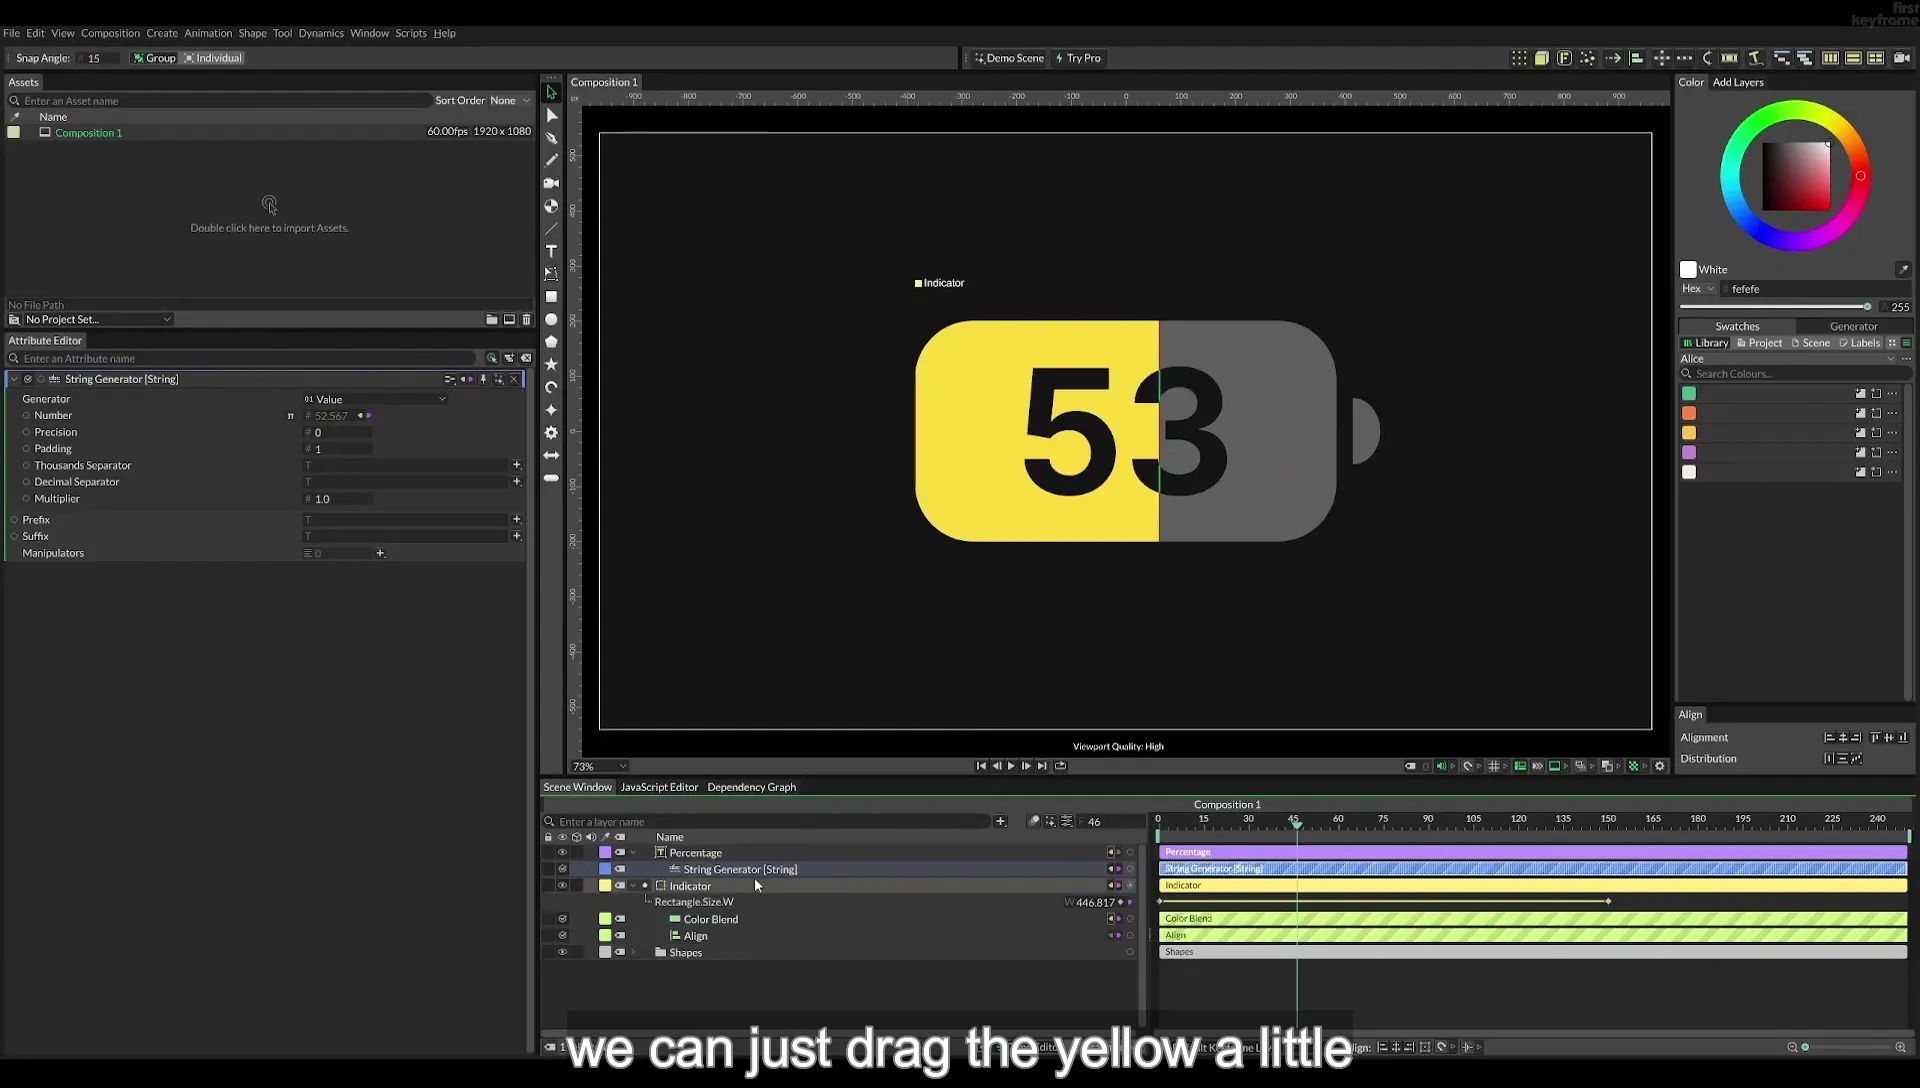Select the orange colour swatch in Library
Viewport: 1920px width, 1088px height.
pos(1689,413)
